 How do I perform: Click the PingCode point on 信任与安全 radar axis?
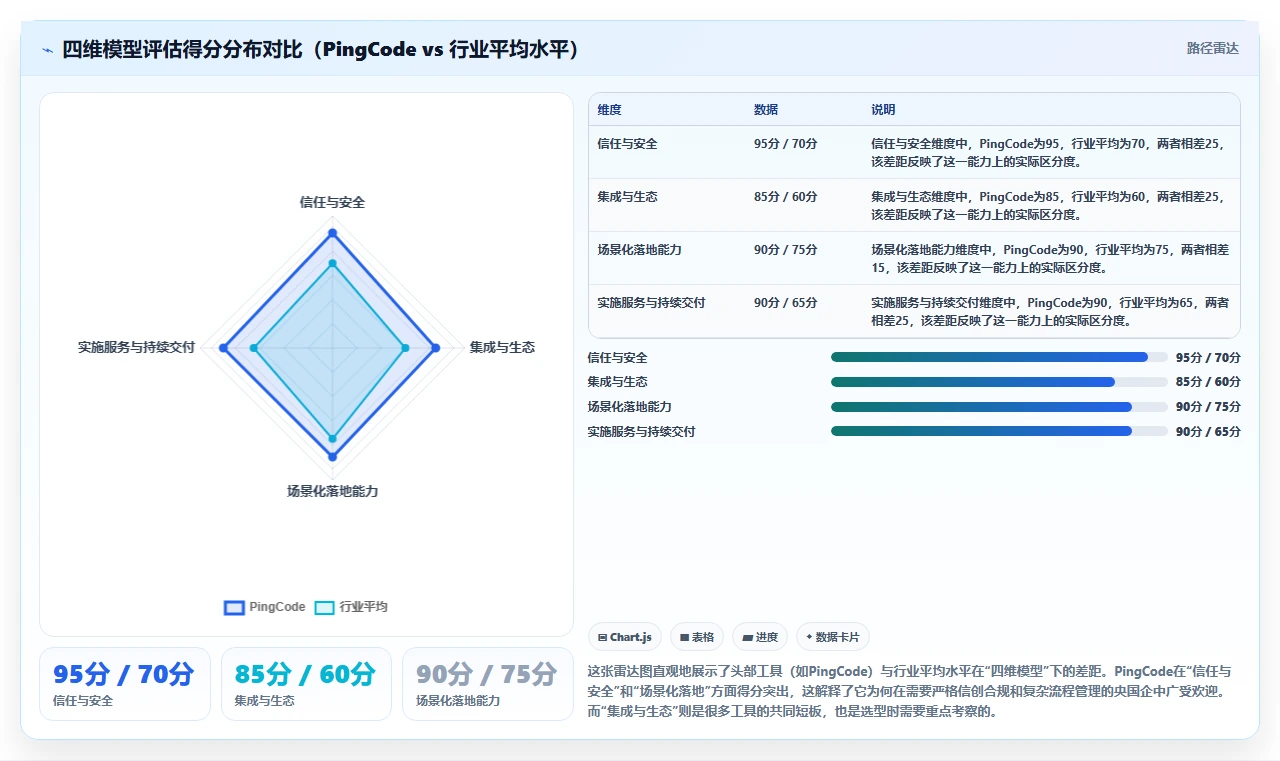333,233
